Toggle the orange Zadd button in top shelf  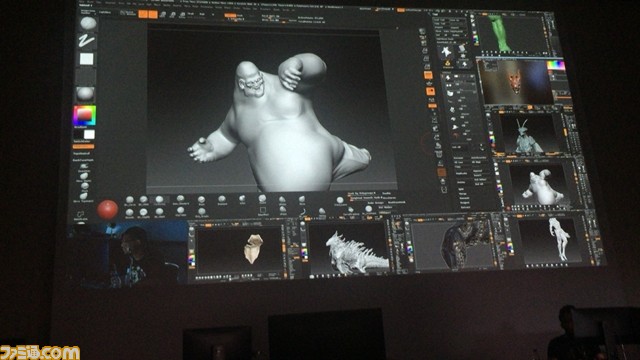click(231, 16)
